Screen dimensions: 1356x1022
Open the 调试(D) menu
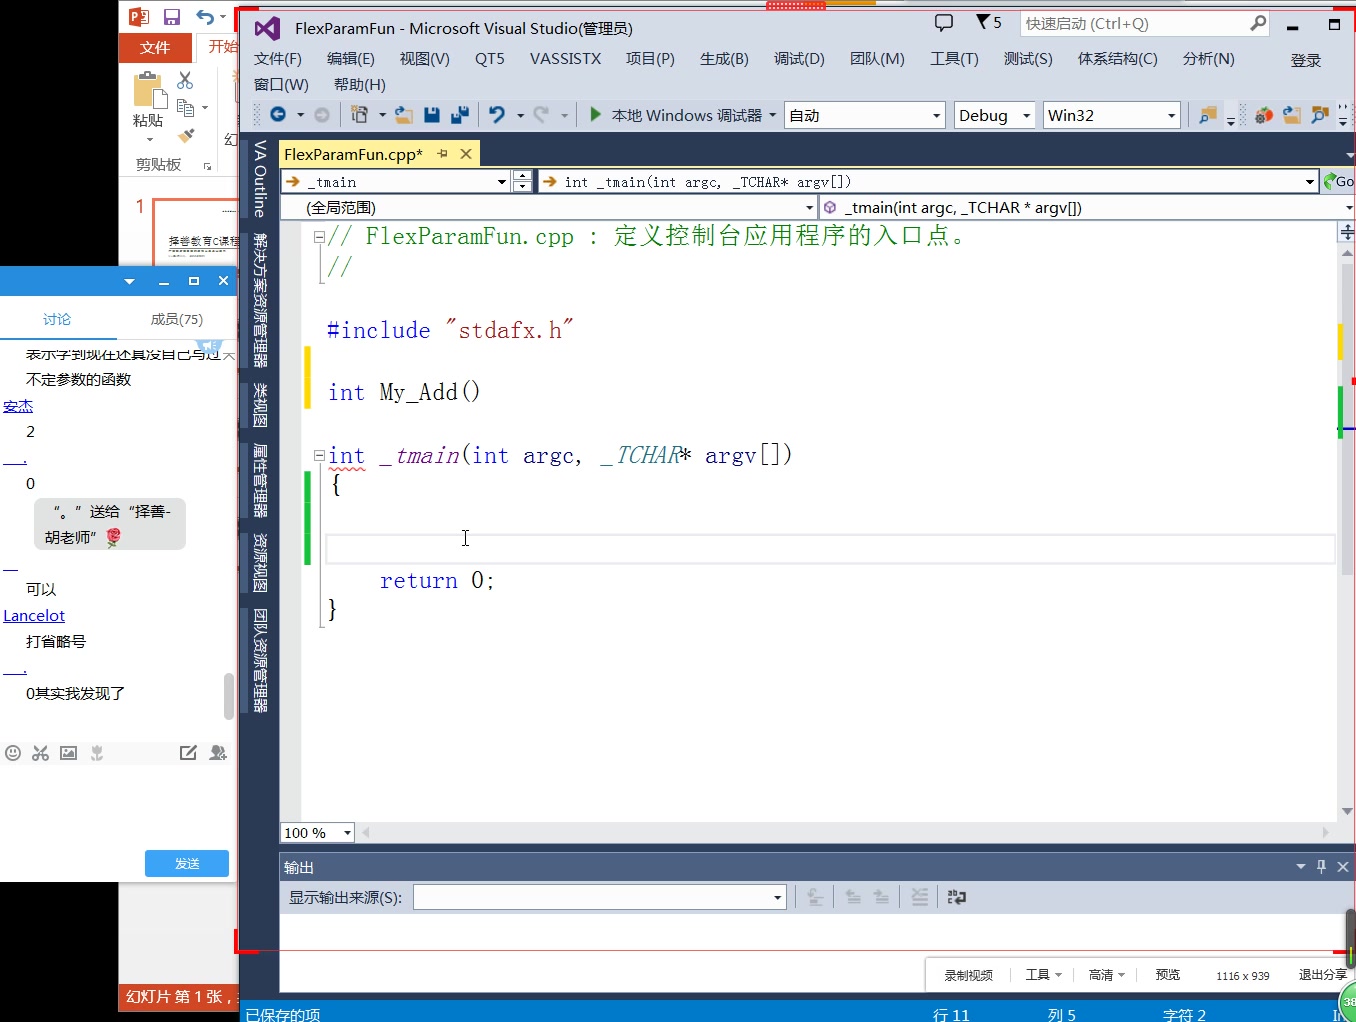coord(799,59)
